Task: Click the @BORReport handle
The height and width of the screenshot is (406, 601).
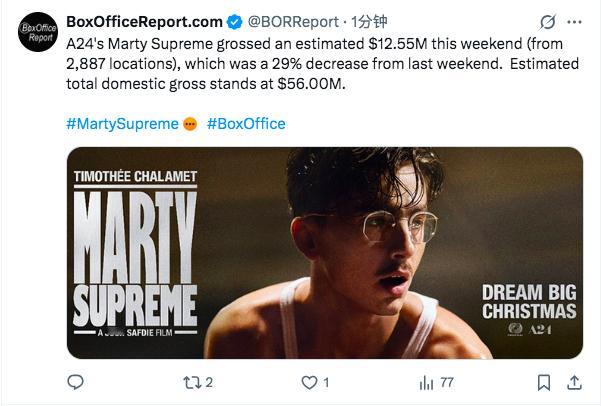Action: coord(293,21)
